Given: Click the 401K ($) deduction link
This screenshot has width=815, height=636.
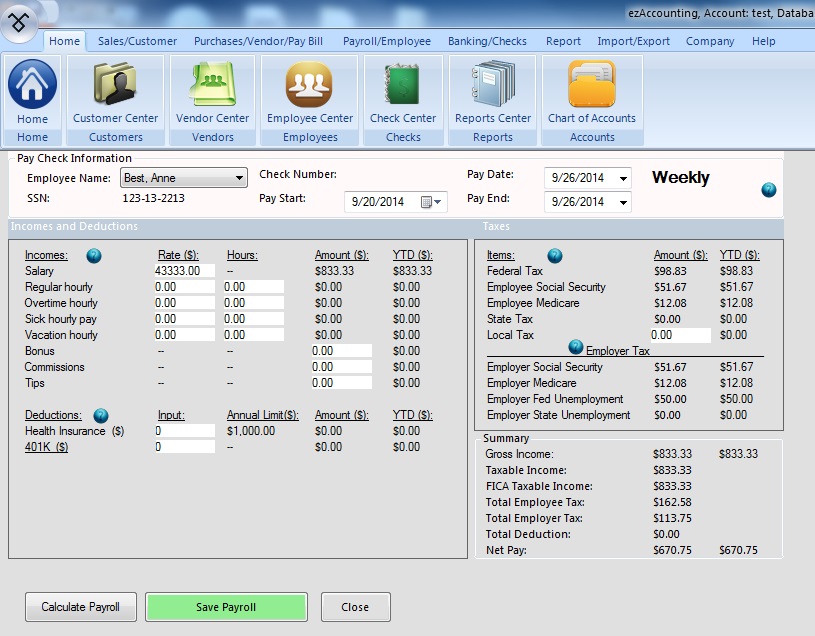Looking at the screenshot, I should click(47, 447).
